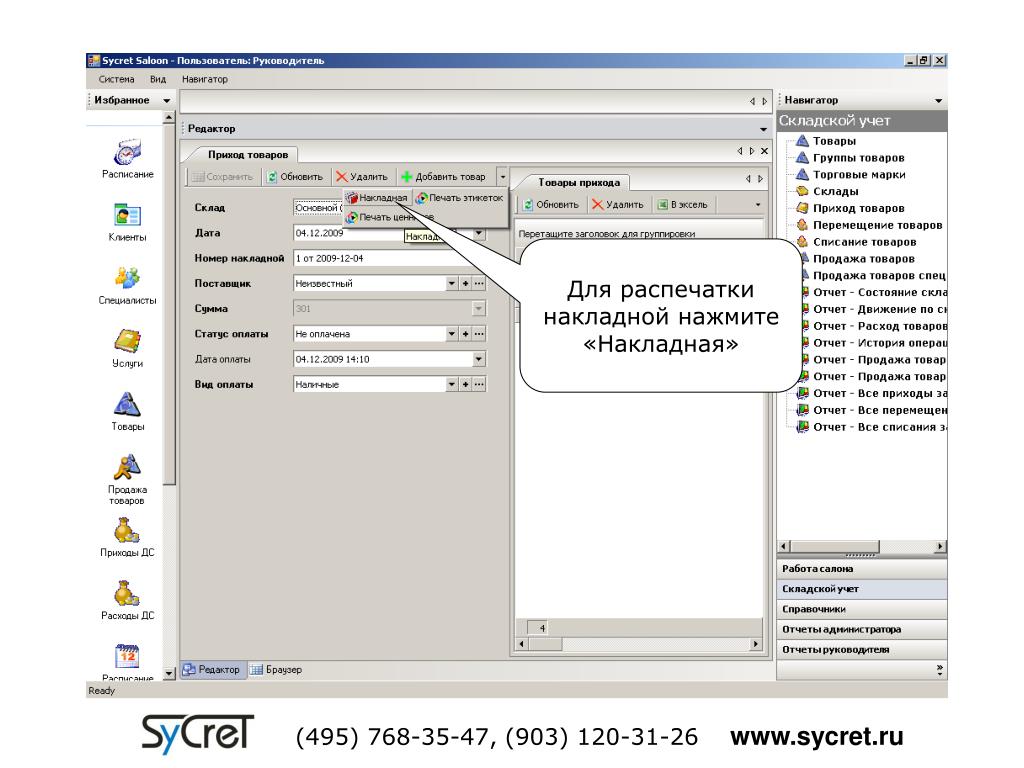1024x768 pixels.
Task: Click Номер накладной input field
Action: coord(389,259)
